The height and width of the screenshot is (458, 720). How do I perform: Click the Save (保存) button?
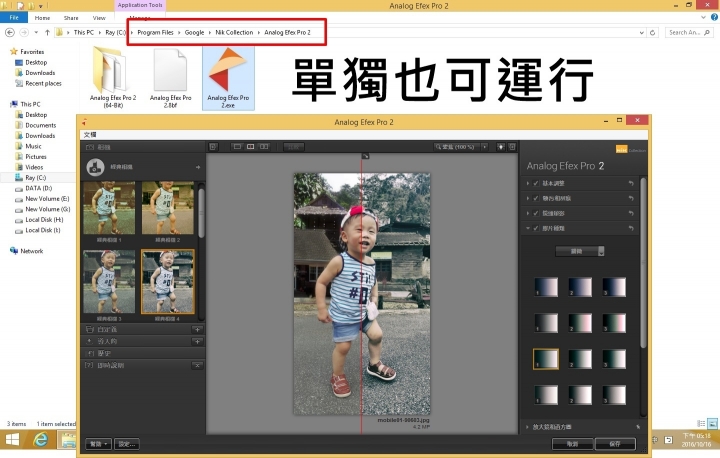615,444
